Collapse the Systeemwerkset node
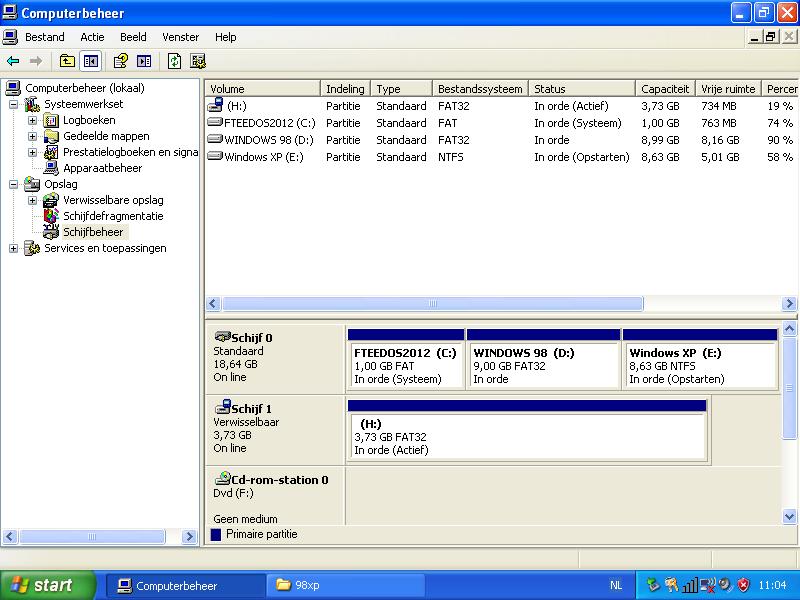 14,105
